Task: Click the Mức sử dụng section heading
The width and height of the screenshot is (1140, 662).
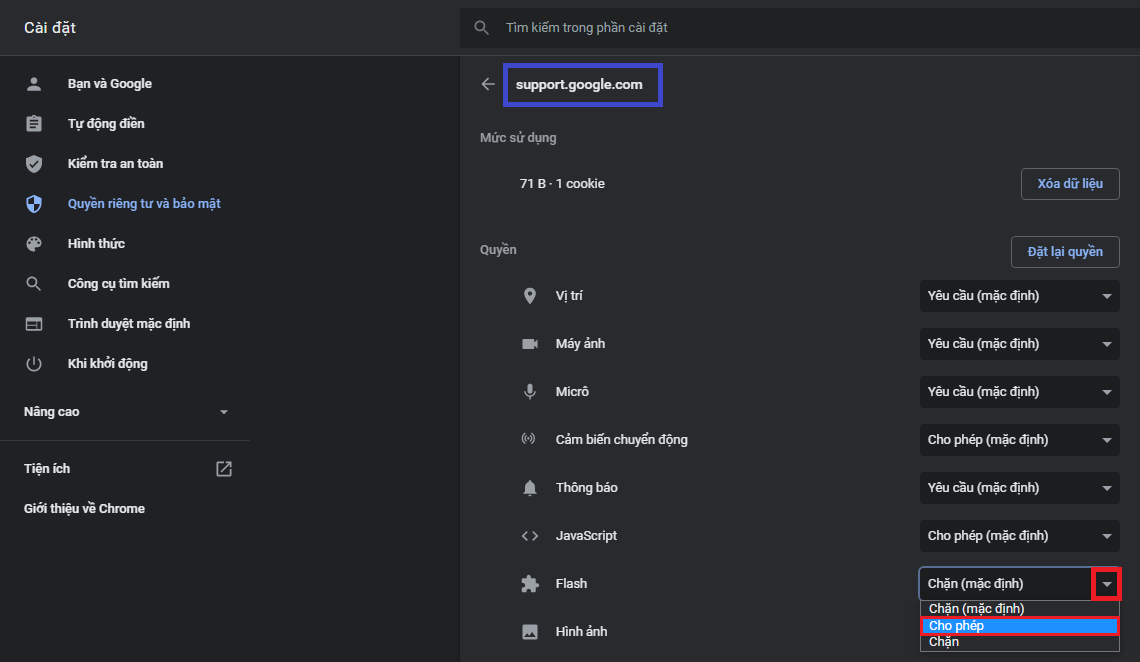Action: (518, 138)
